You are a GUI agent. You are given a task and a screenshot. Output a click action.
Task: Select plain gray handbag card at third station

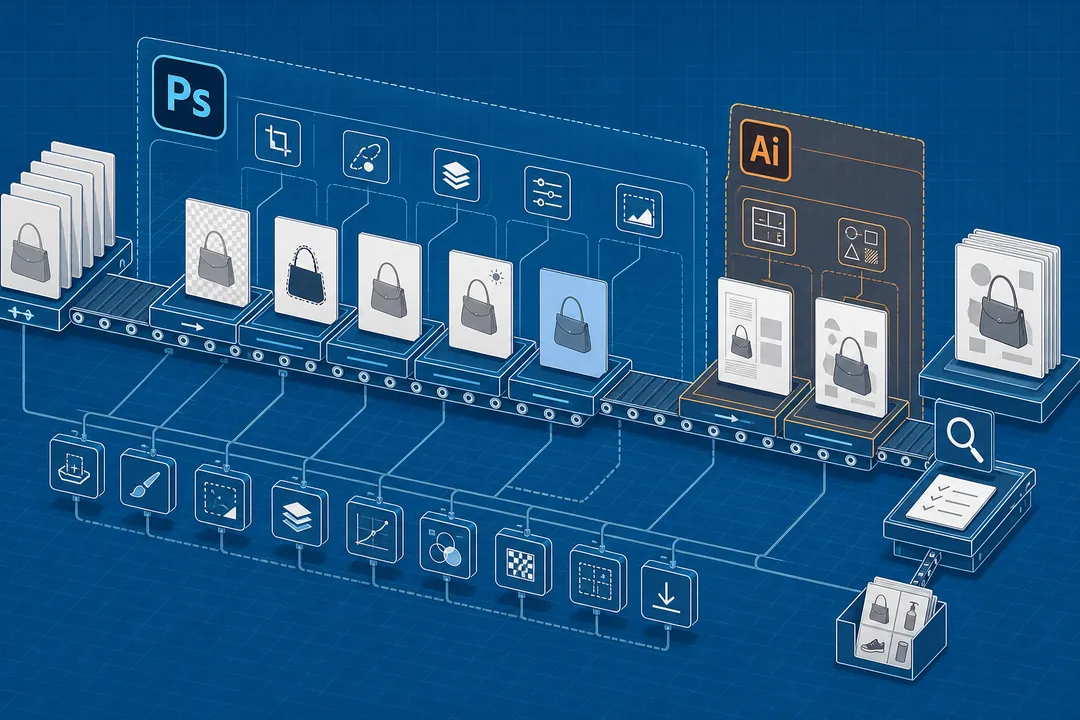click(x=389, y=285)
